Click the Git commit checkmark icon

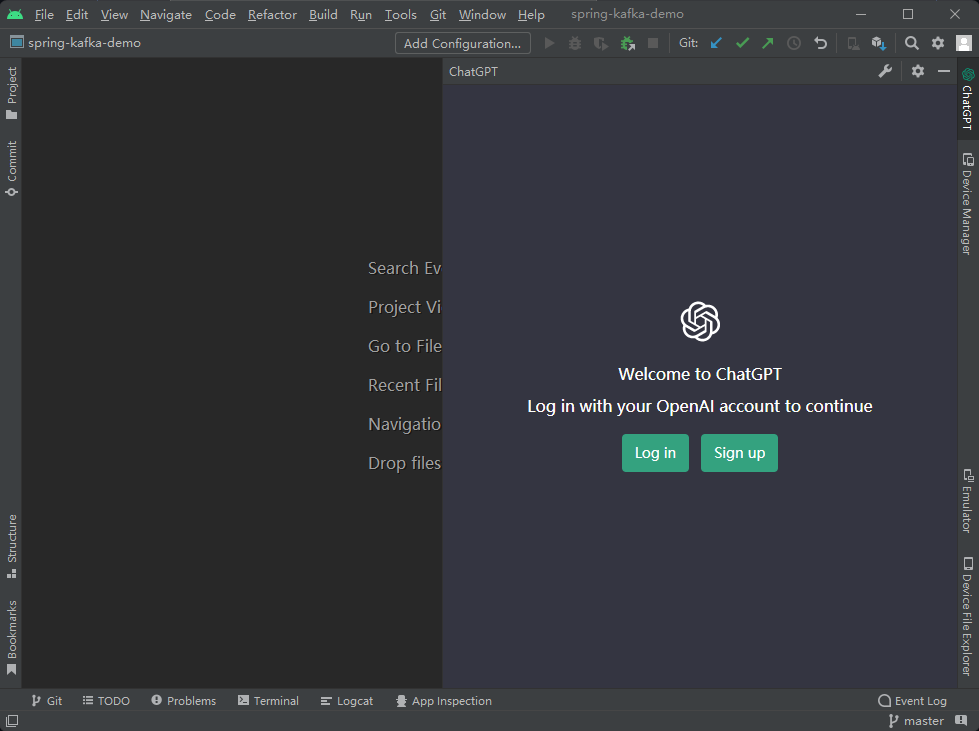[x=742, y=43]
